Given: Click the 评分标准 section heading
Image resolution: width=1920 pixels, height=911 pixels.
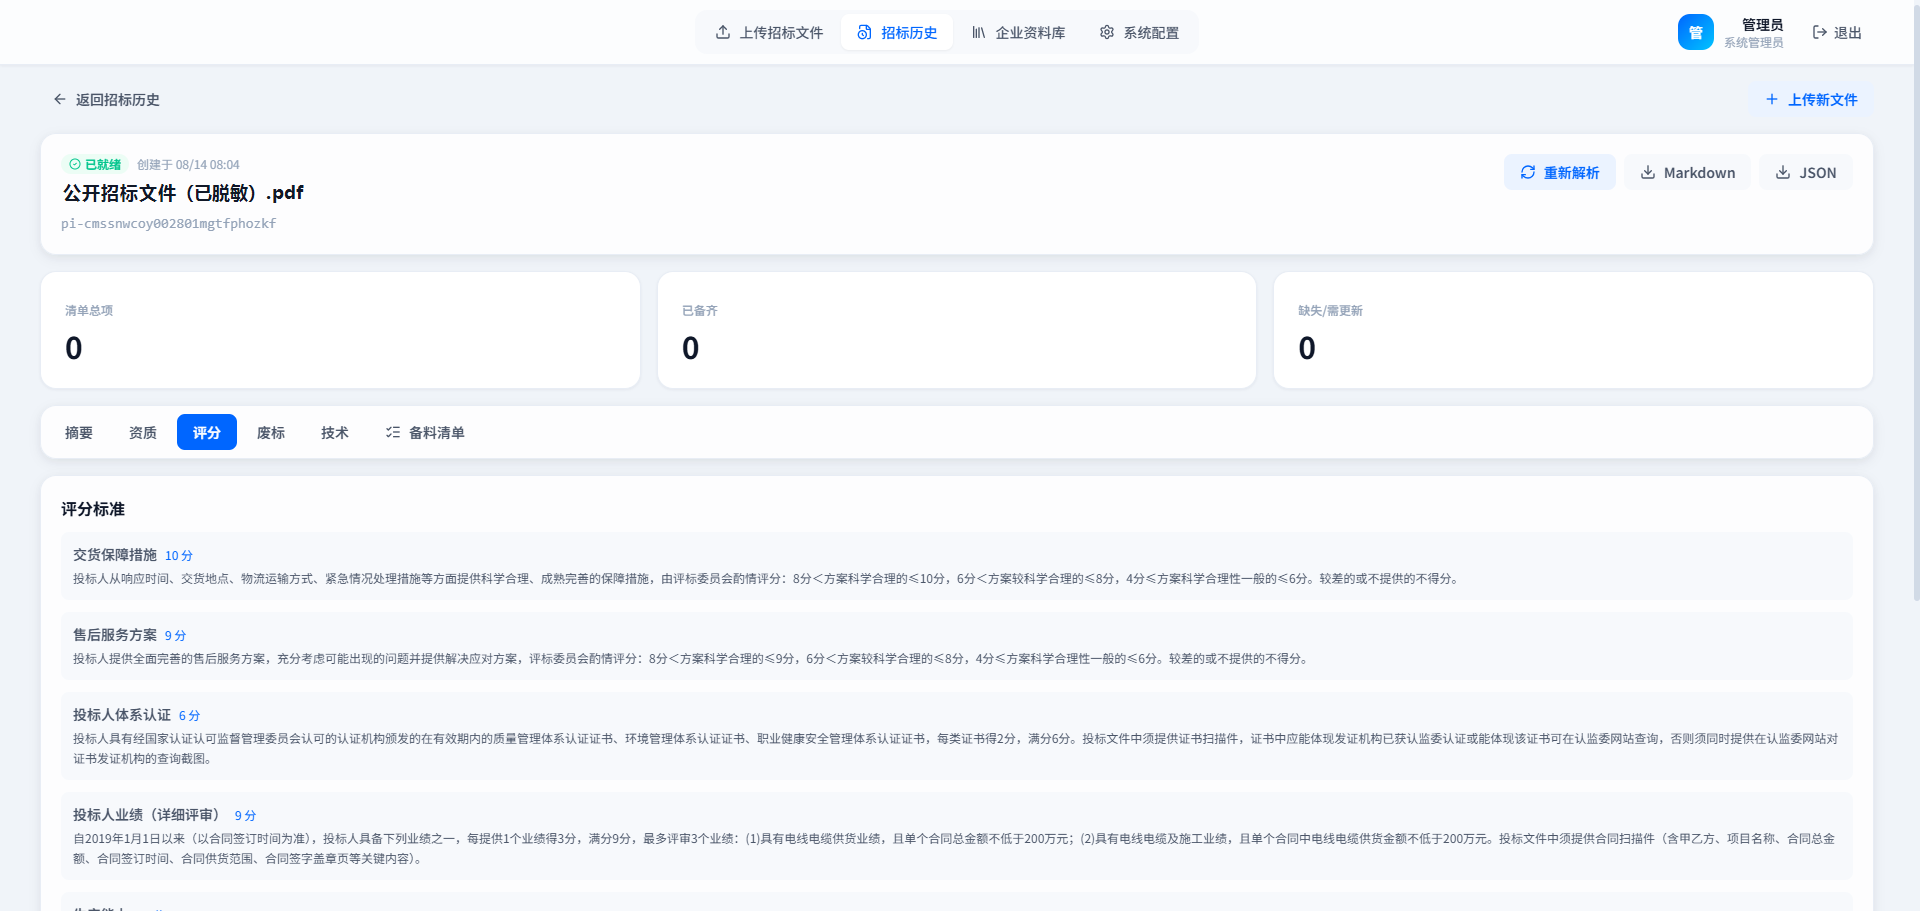Looking at the screenshot, I should [93, 509].
